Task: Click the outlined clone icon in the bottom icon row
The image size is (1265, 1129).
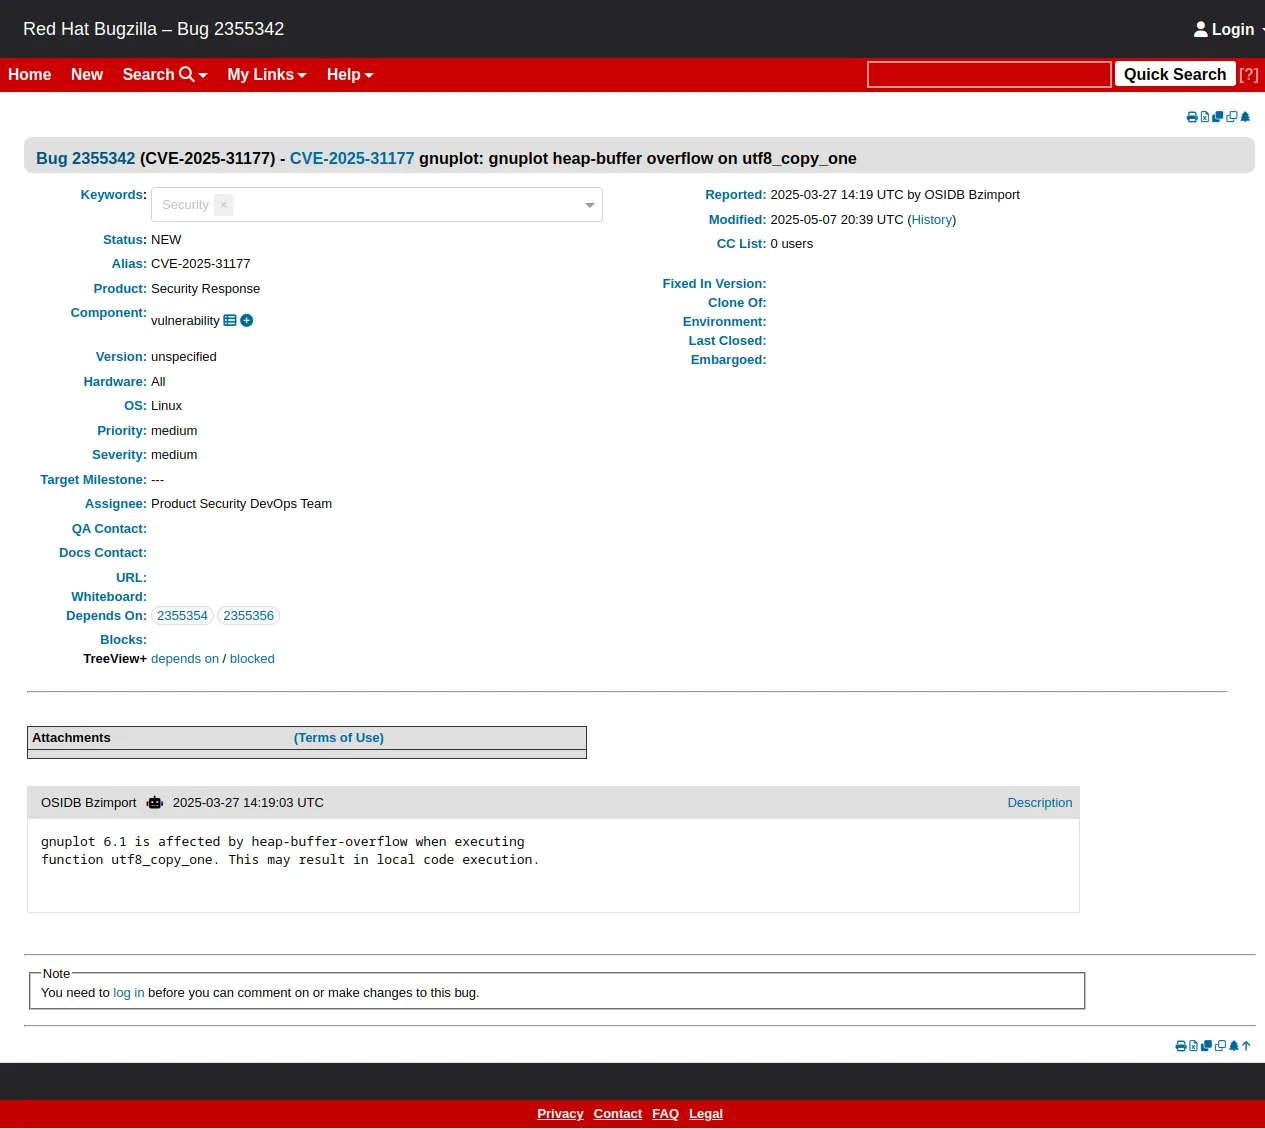Action: pos(1220,1046)
